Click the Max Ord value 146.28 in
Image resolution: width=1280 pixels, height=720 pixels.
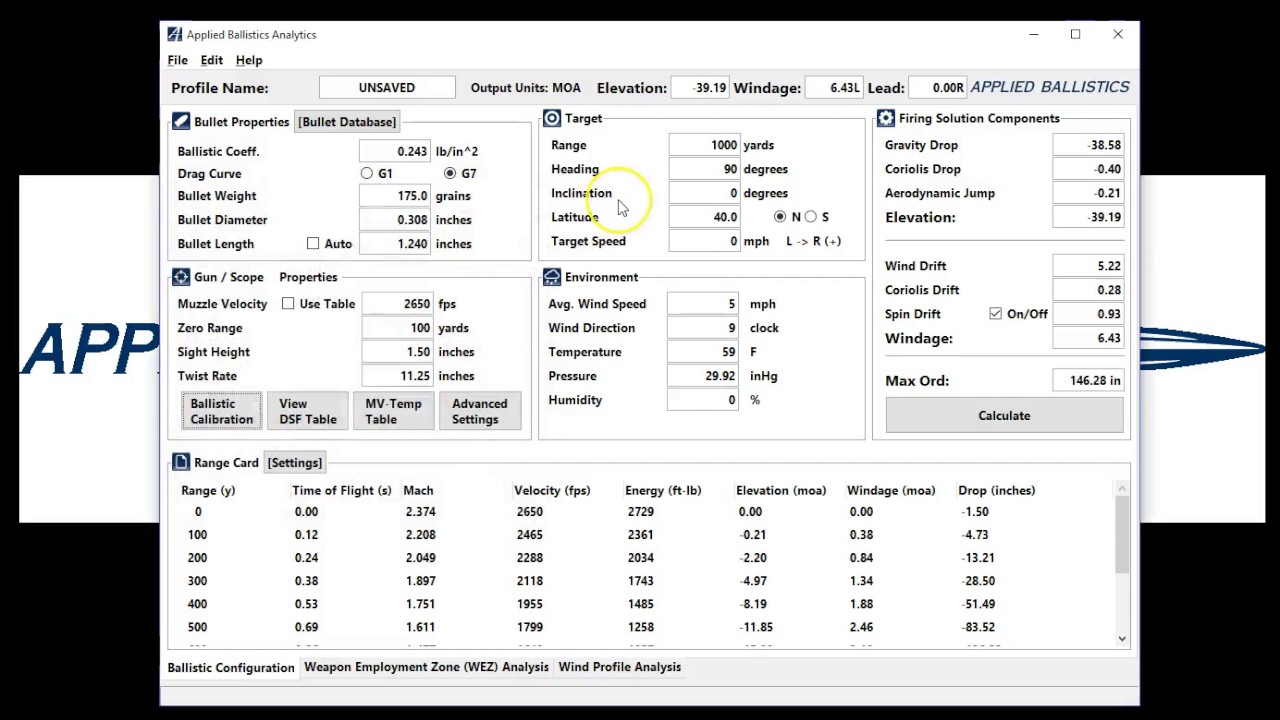coord(1089,380)
